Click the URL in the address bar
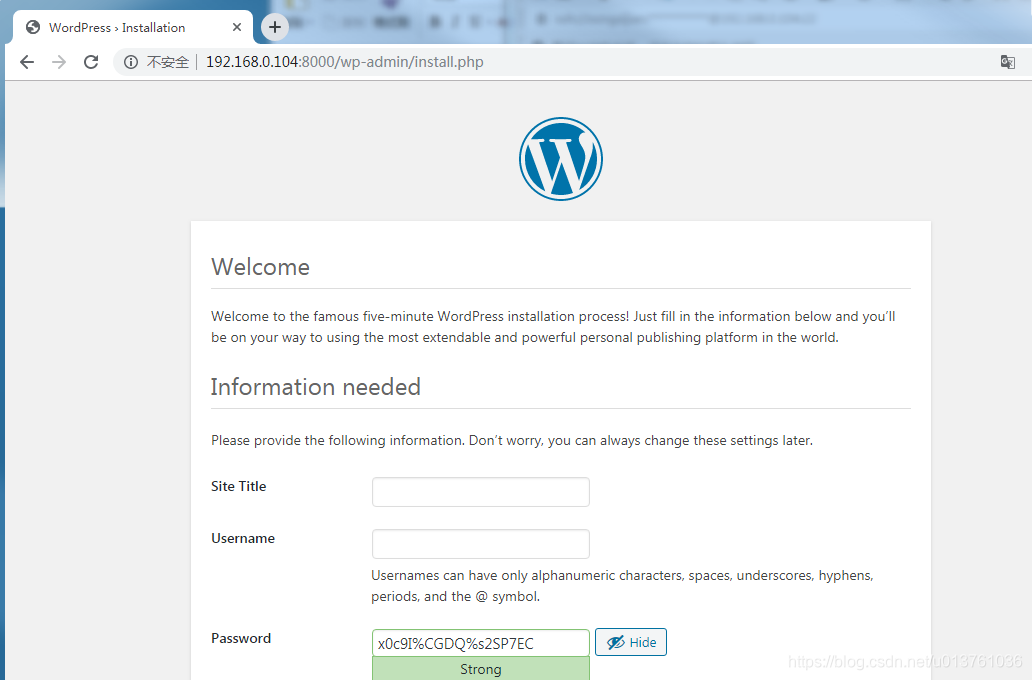 [x=344, y=62]
